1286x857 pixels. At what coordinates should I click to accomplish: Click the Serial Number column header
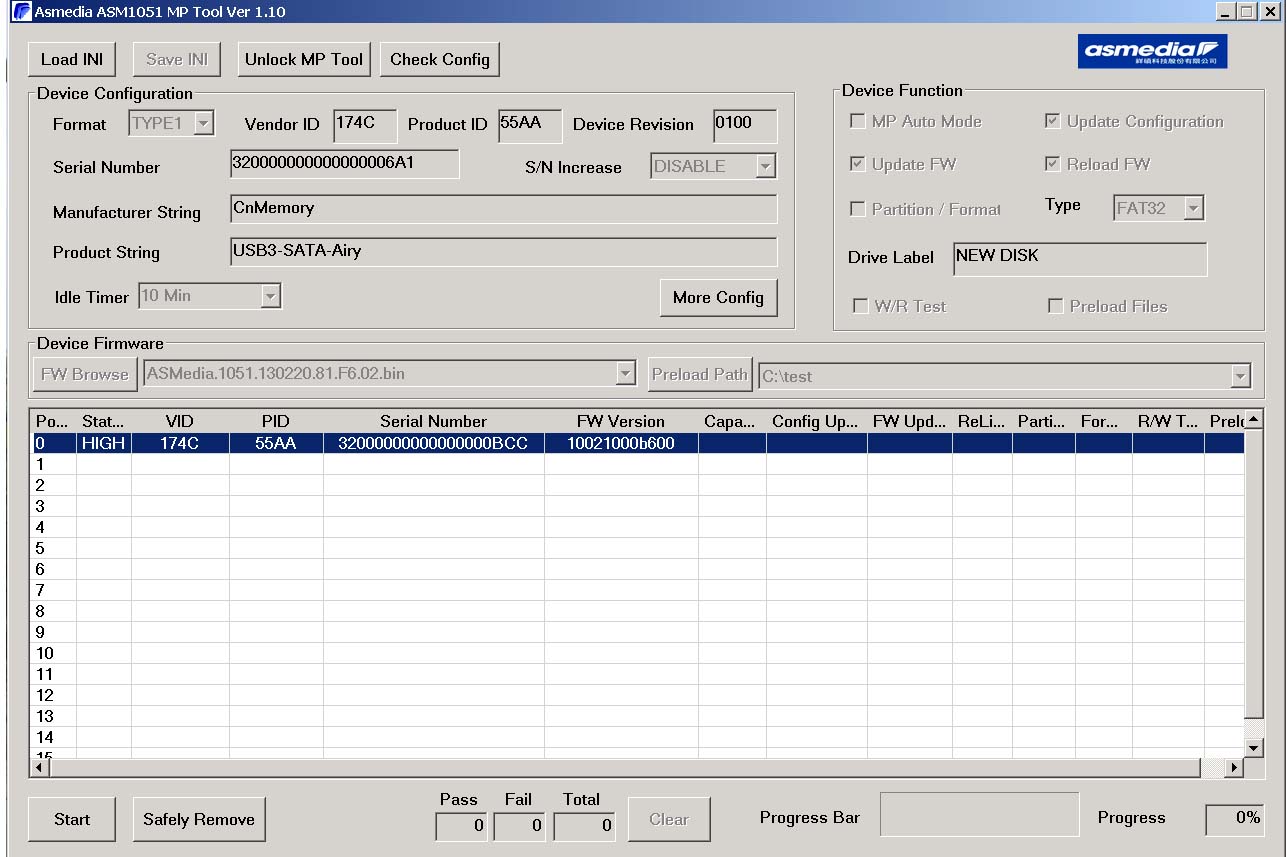click(434, 421)
